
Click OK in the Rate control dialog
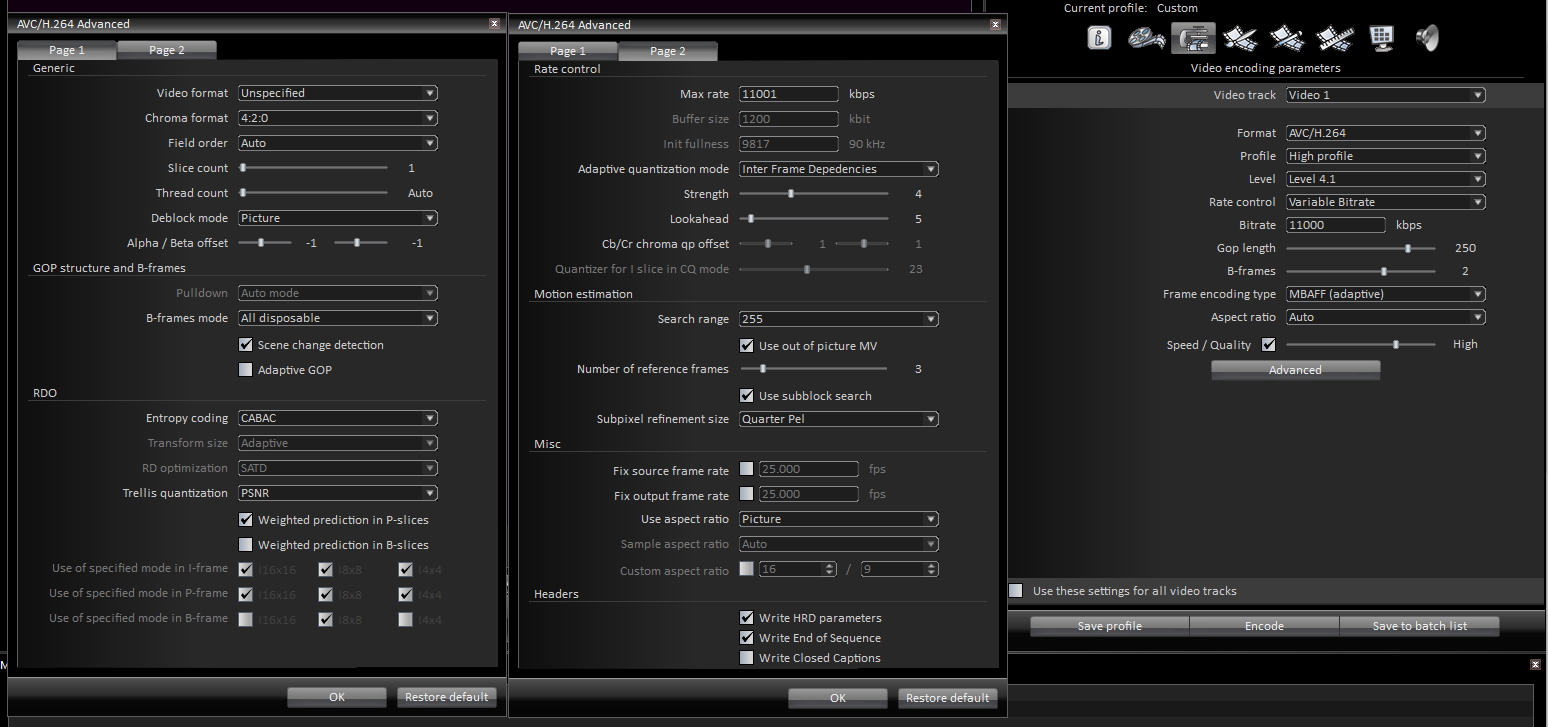point(838,698)
